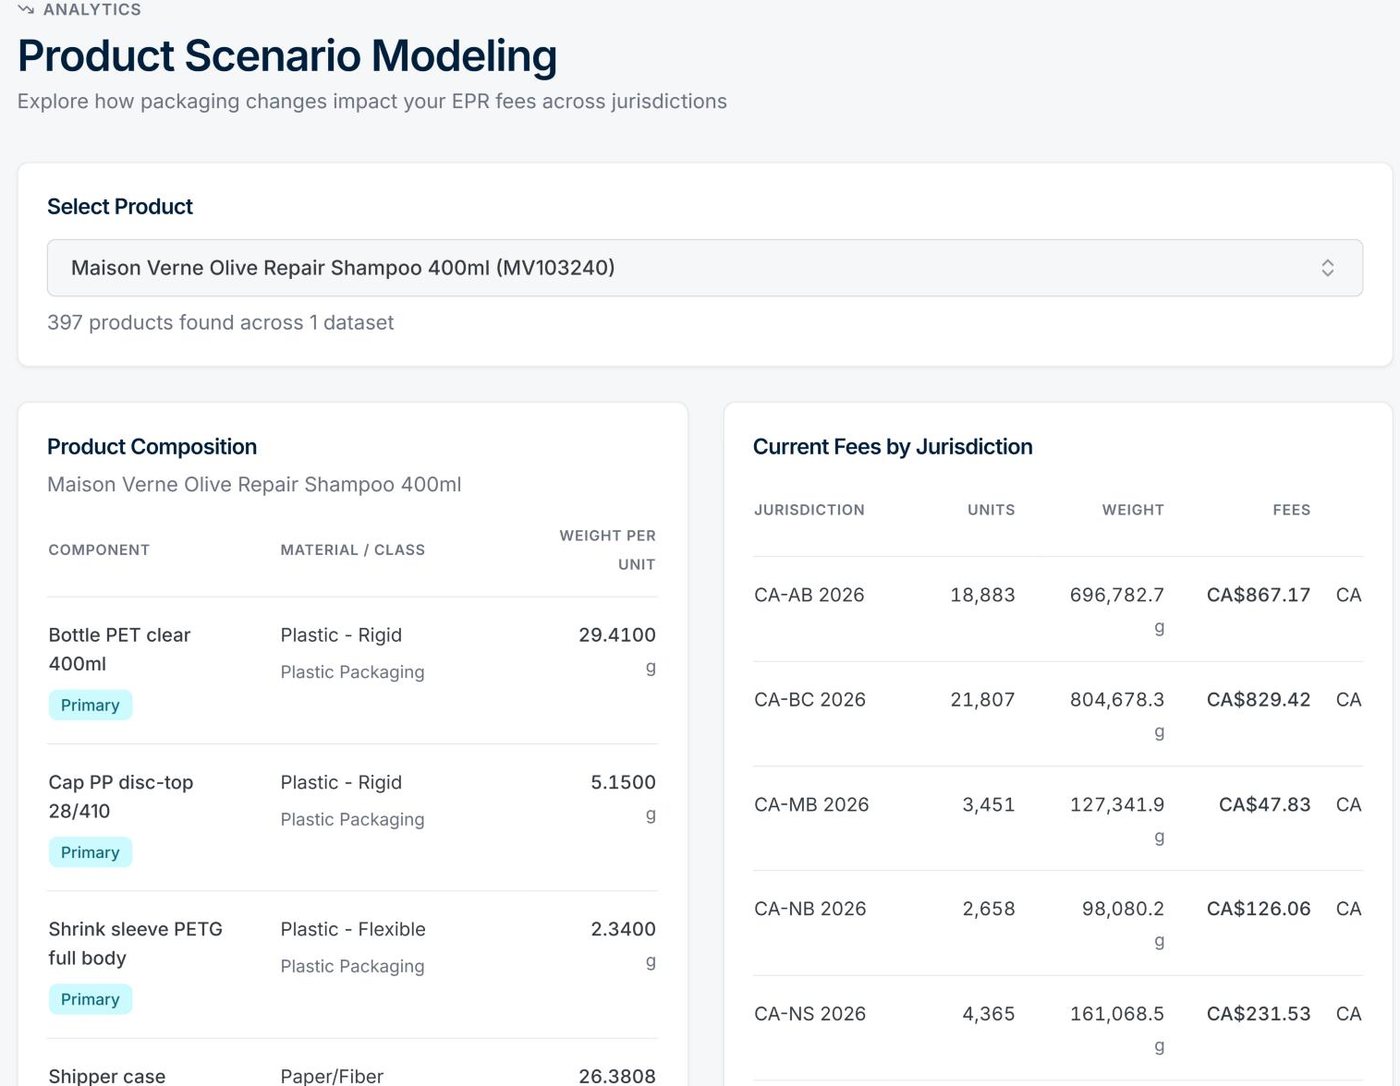Click the WEIGHT column header in fees table

click(1133, 509)
